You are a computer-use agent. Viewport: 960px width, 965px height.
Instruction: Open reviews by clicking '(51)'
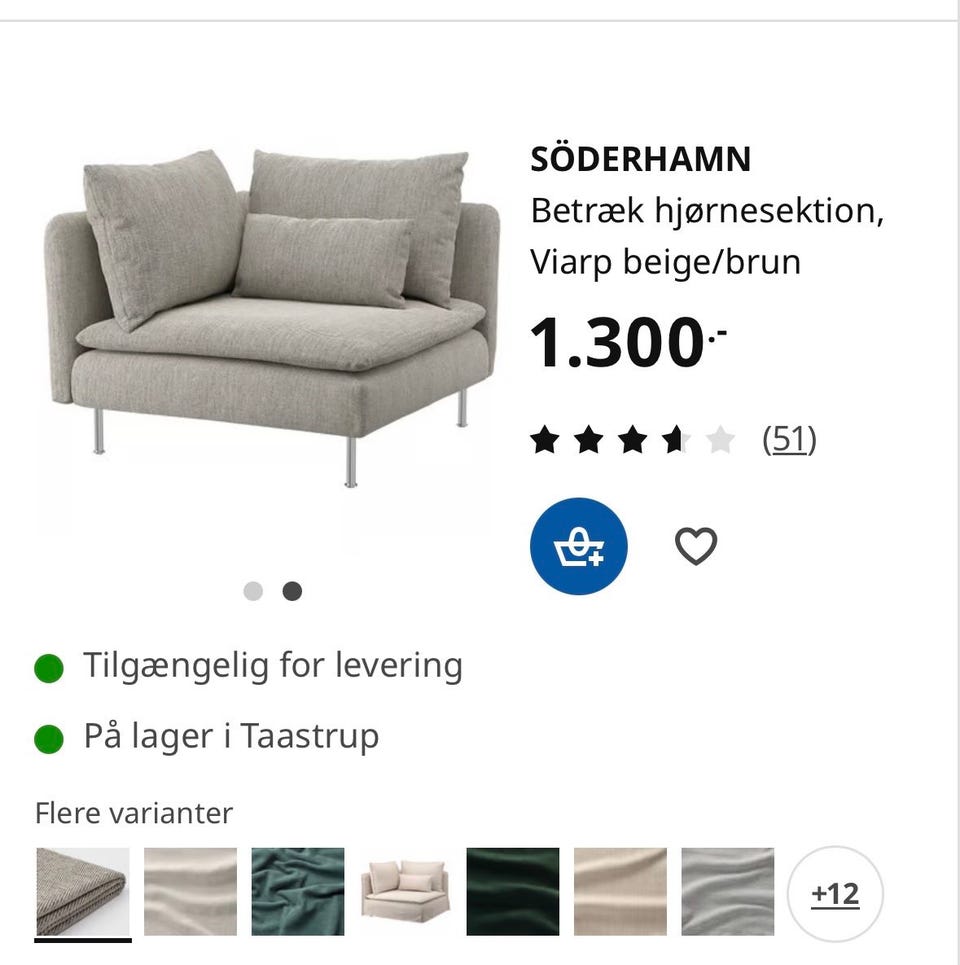(x=789, y=437)
